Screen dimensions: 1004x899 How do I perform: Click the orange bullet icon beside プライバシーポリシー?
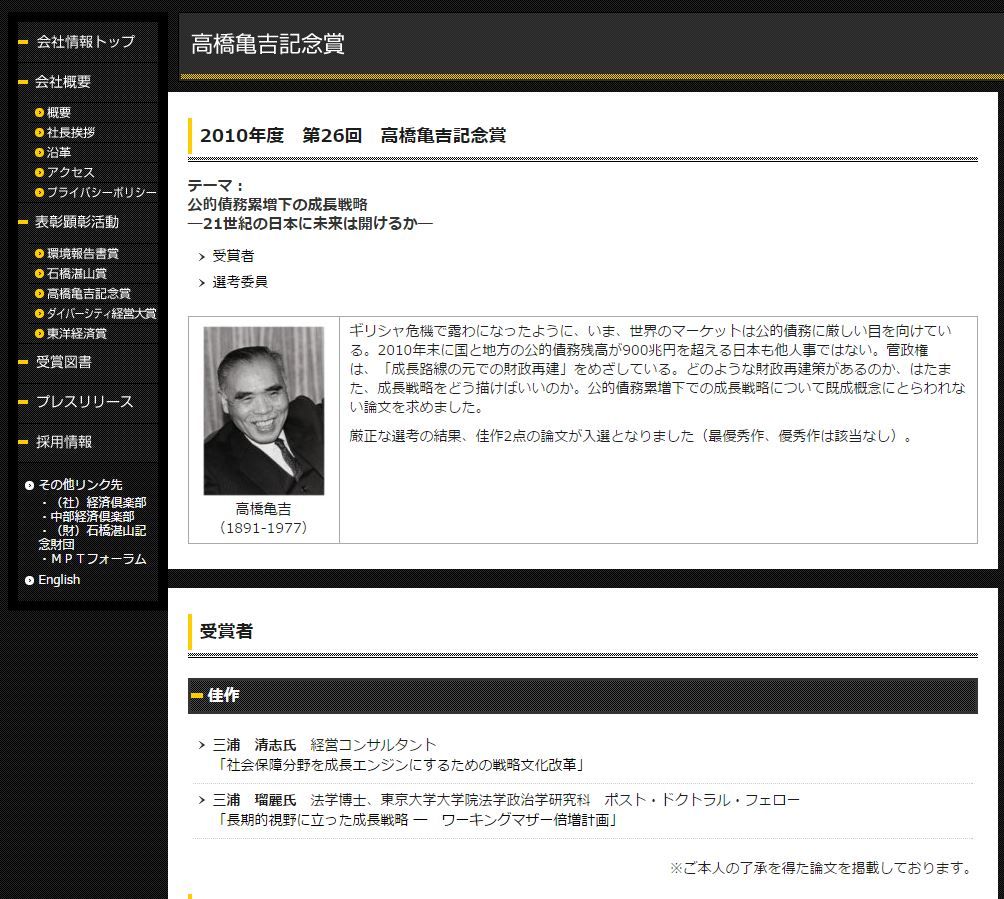[x=40, y=192]
